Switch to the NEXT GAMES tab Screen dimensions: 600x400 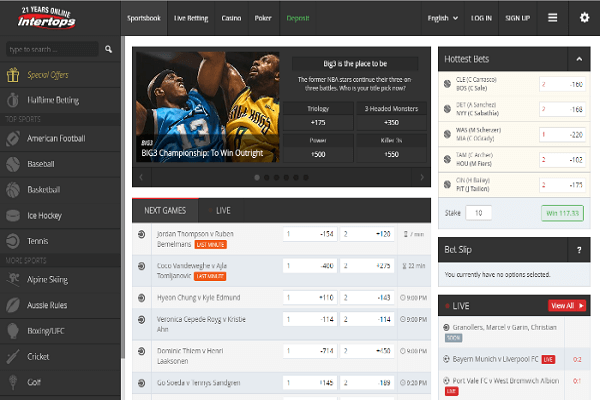click(165, 211)
